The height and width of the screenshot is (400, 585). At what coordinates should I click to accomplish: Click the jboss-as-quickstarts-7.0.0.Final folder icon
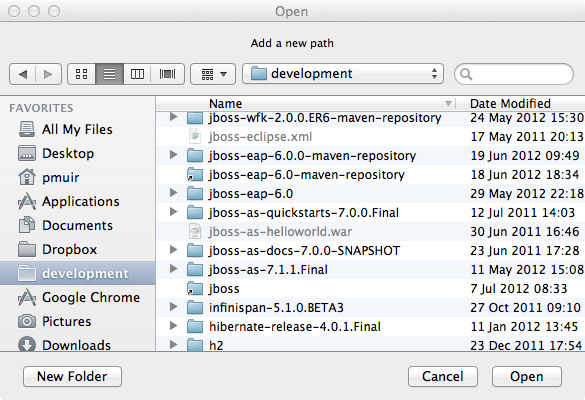coord(195,212)
